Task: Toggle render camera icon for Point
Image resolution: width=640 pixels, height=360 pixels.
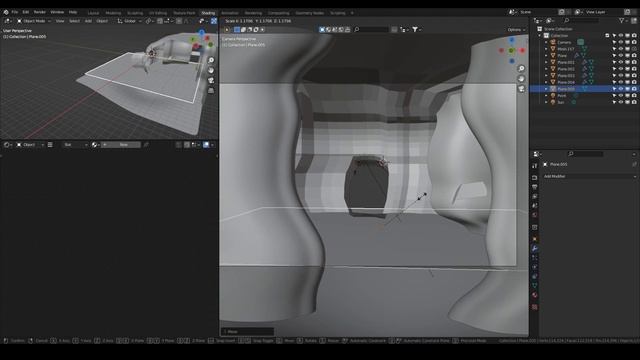Action: tap(634, 96)
